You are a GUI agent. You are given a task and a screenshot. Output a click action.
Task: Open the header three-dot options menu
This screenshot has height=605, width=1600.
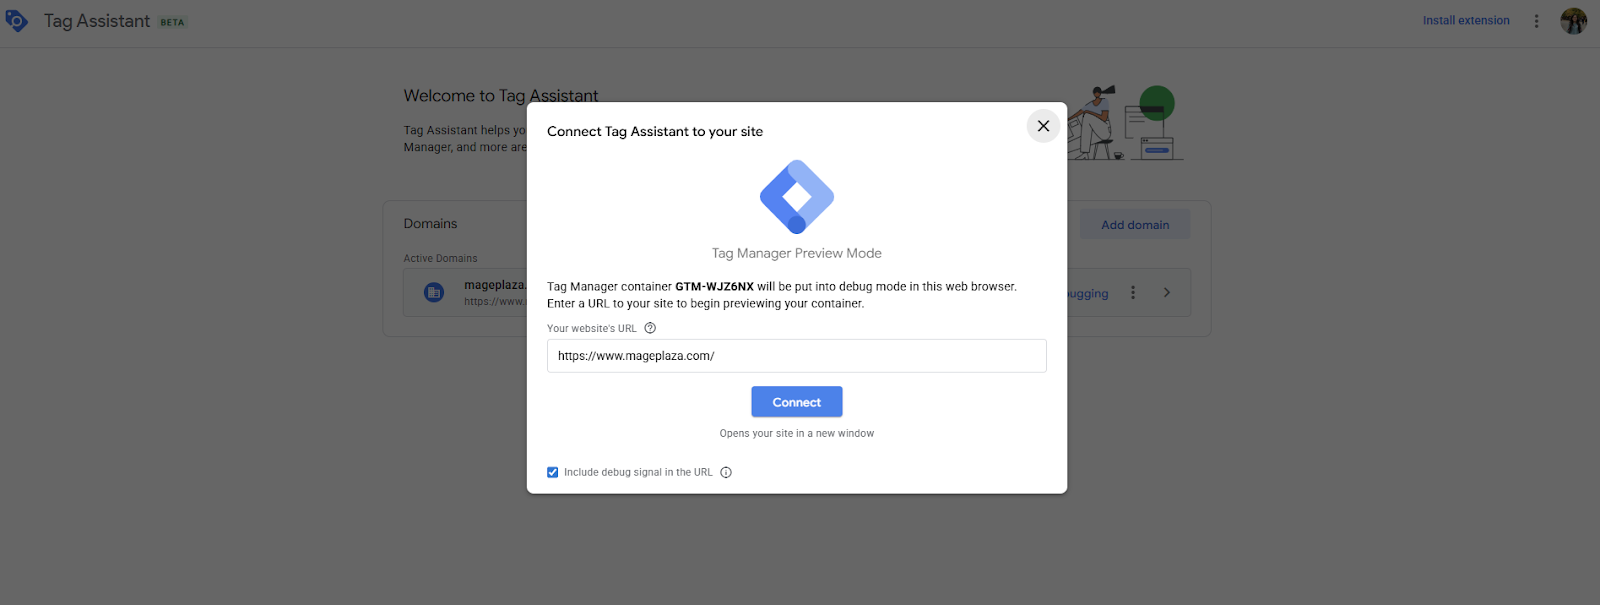pyautogui.click(x=1536, y=21)
